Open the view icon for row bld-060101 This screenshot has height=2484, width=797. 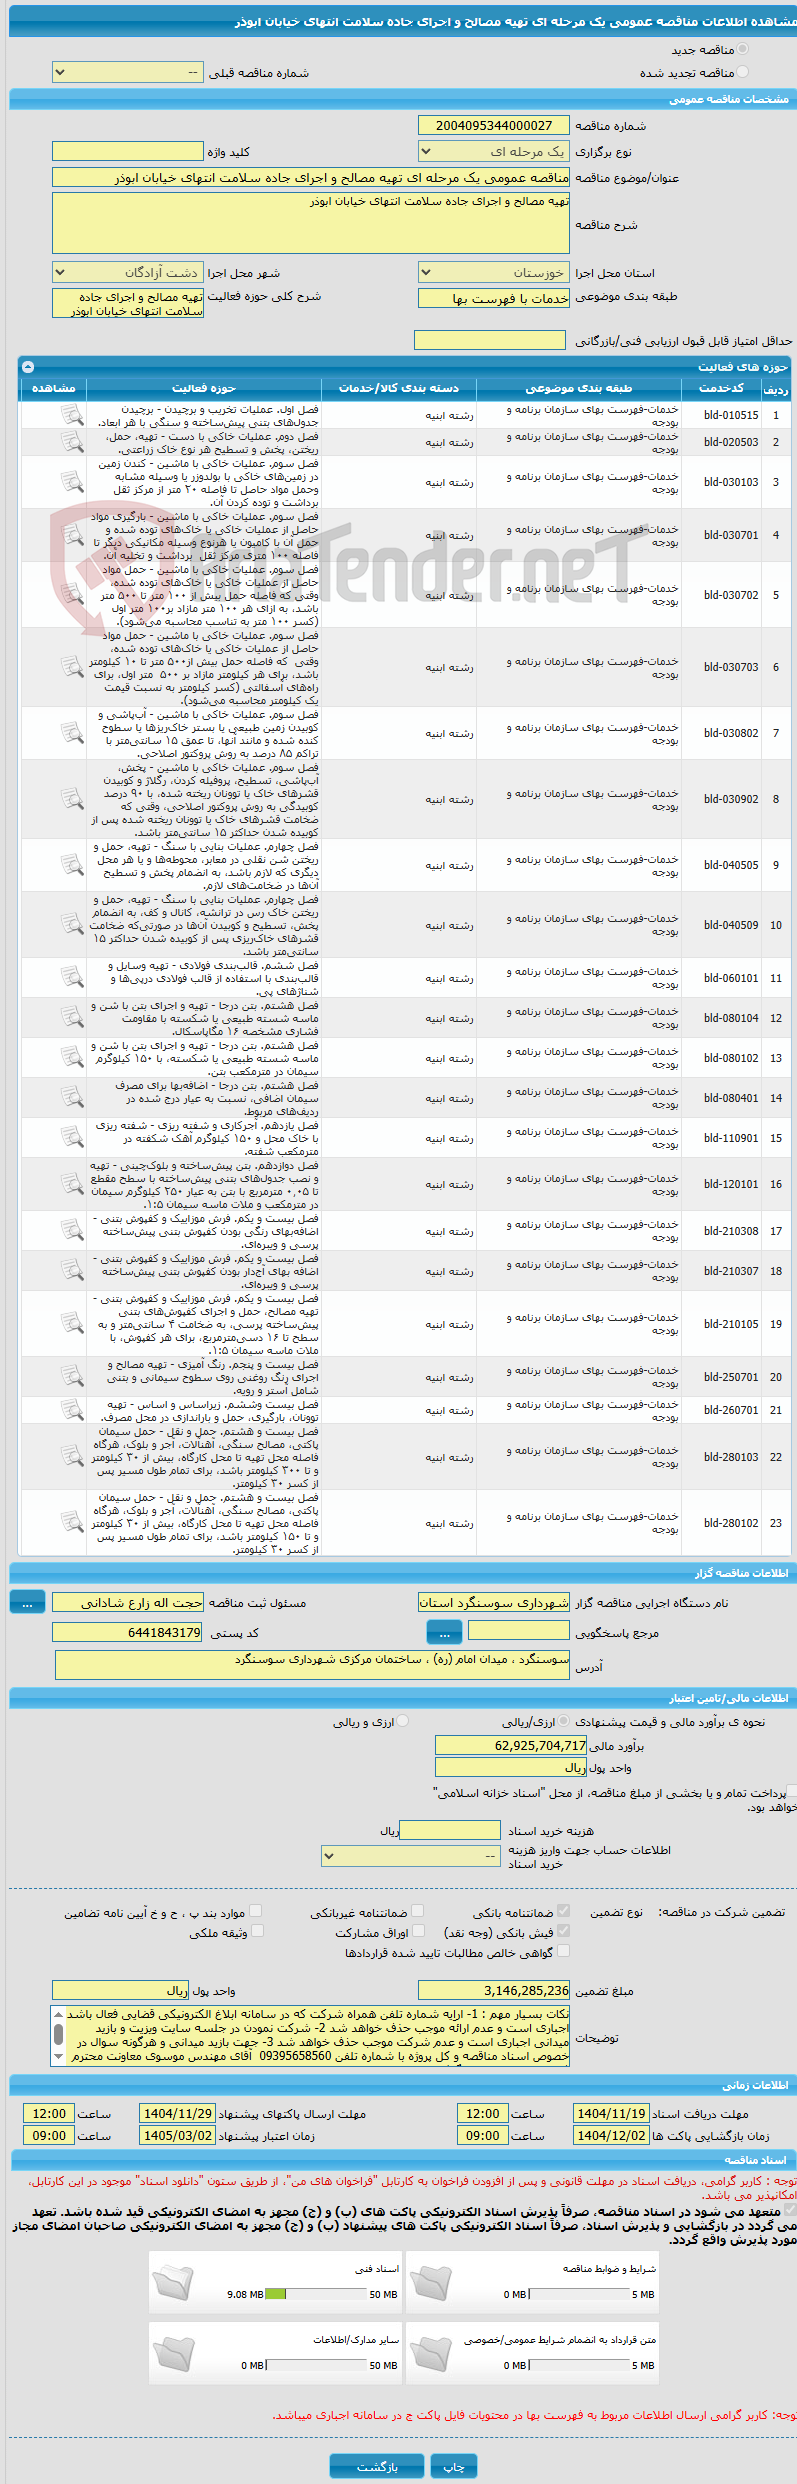coord(72,978)
